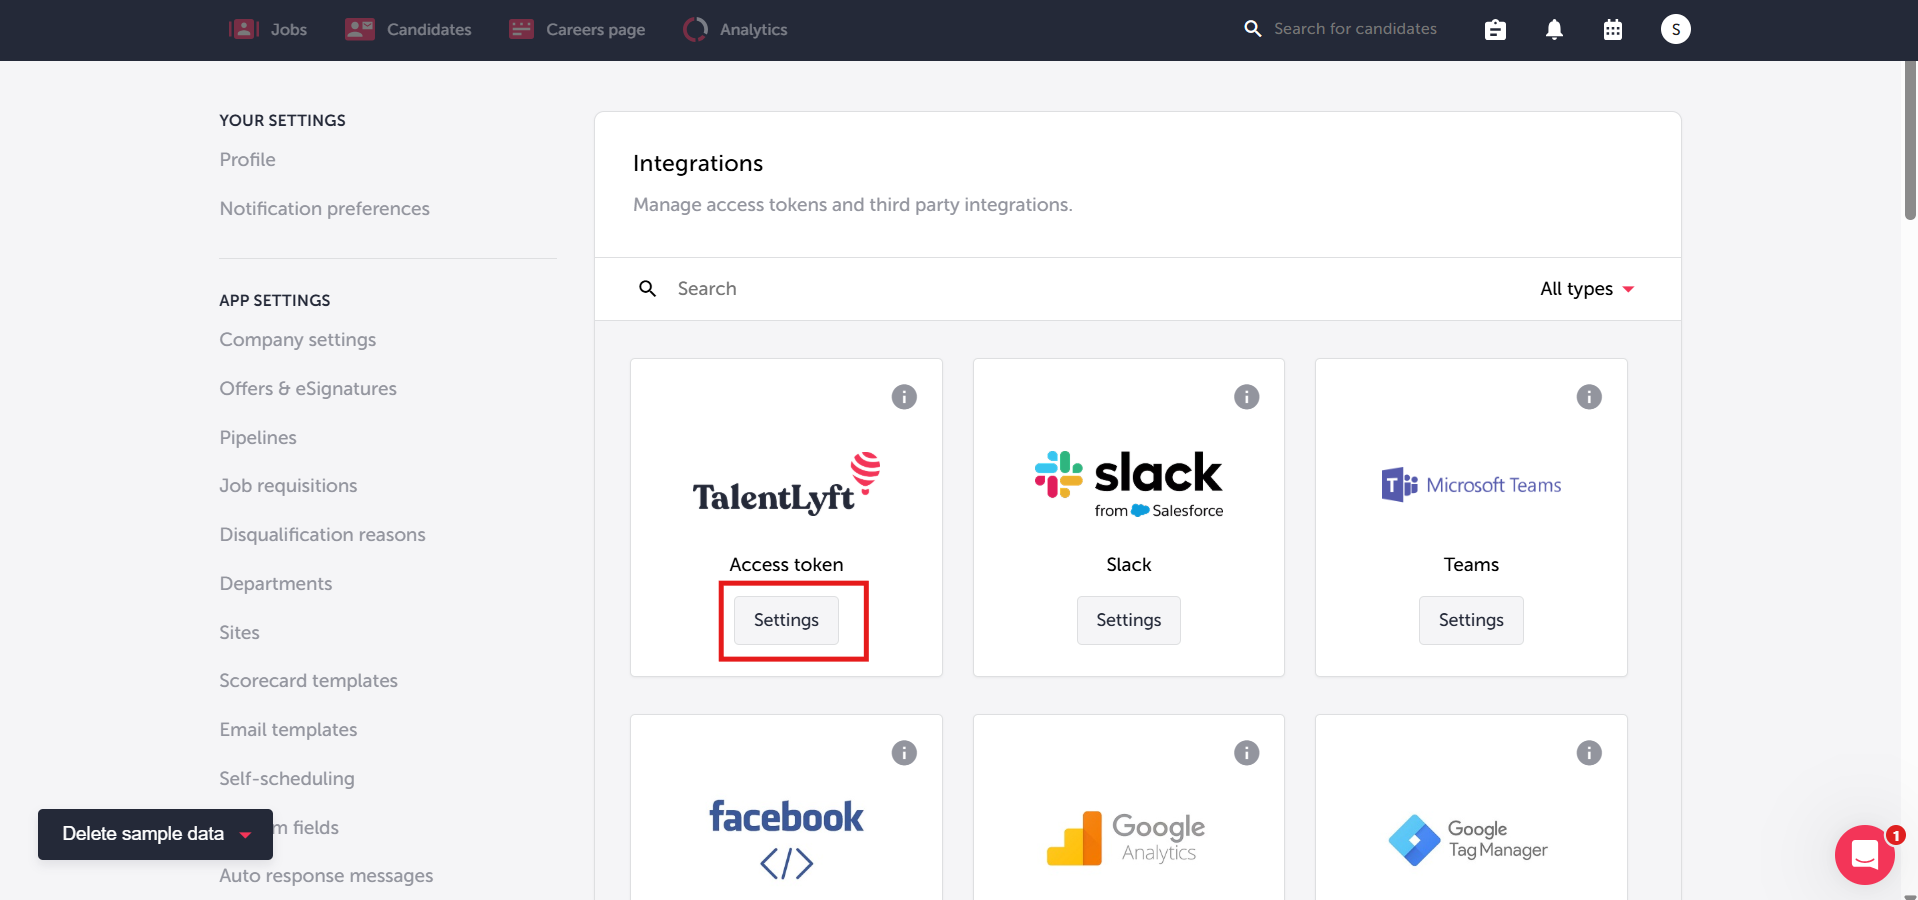1918x900 pixels.
Task: Expand the All types filter dropdown
Action: [1587, 289]
